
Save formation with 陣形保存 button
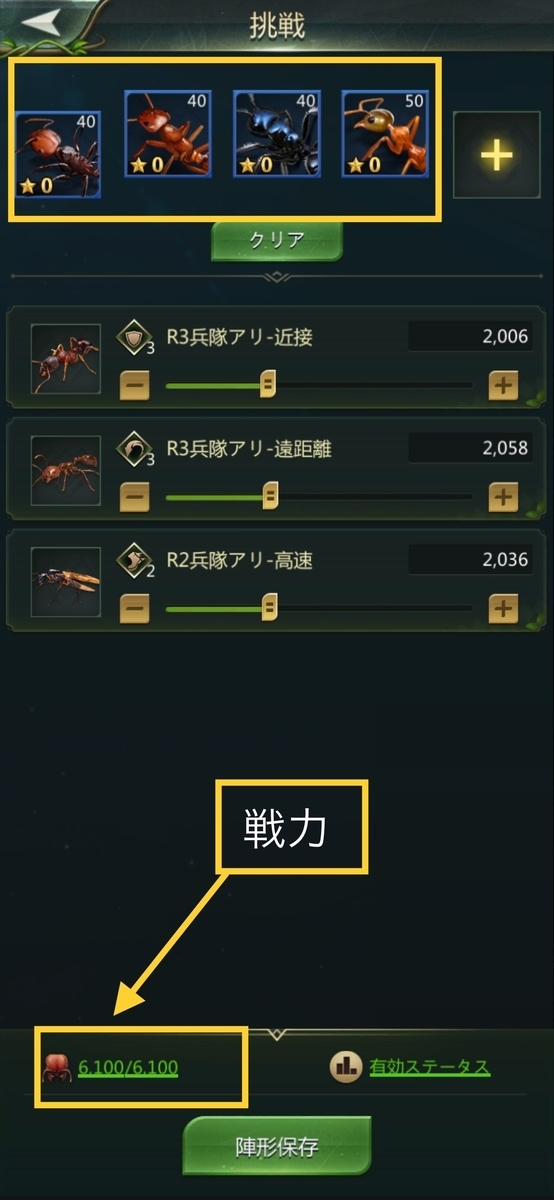point(277,1146)
